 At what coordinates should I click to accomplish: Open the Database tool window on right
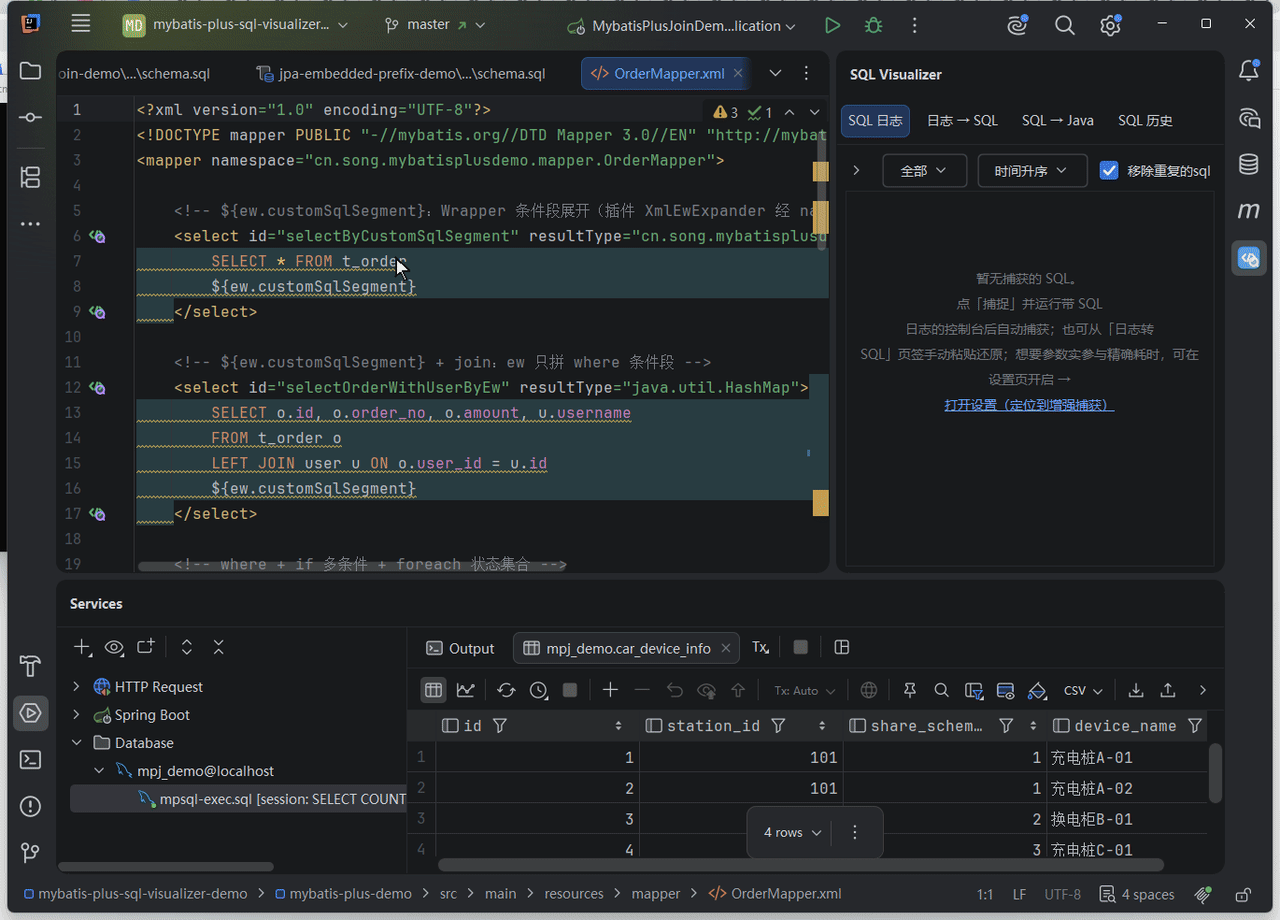click(1249, 164)
